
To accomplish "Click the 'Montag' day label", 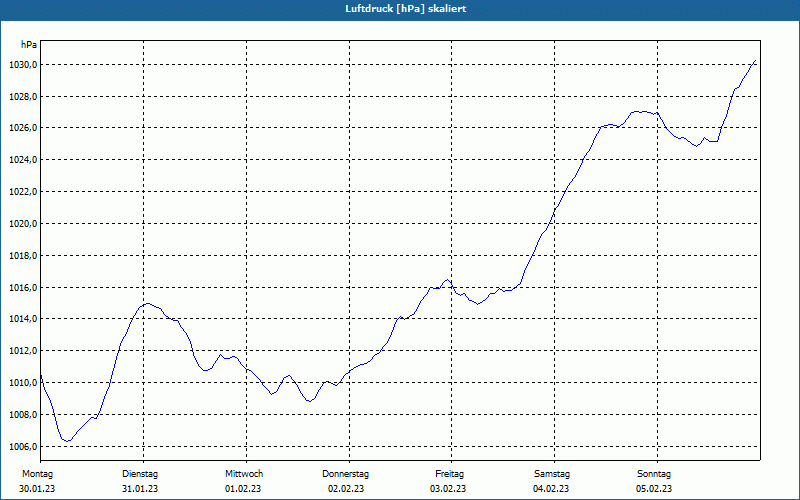I will coord(37,474).
